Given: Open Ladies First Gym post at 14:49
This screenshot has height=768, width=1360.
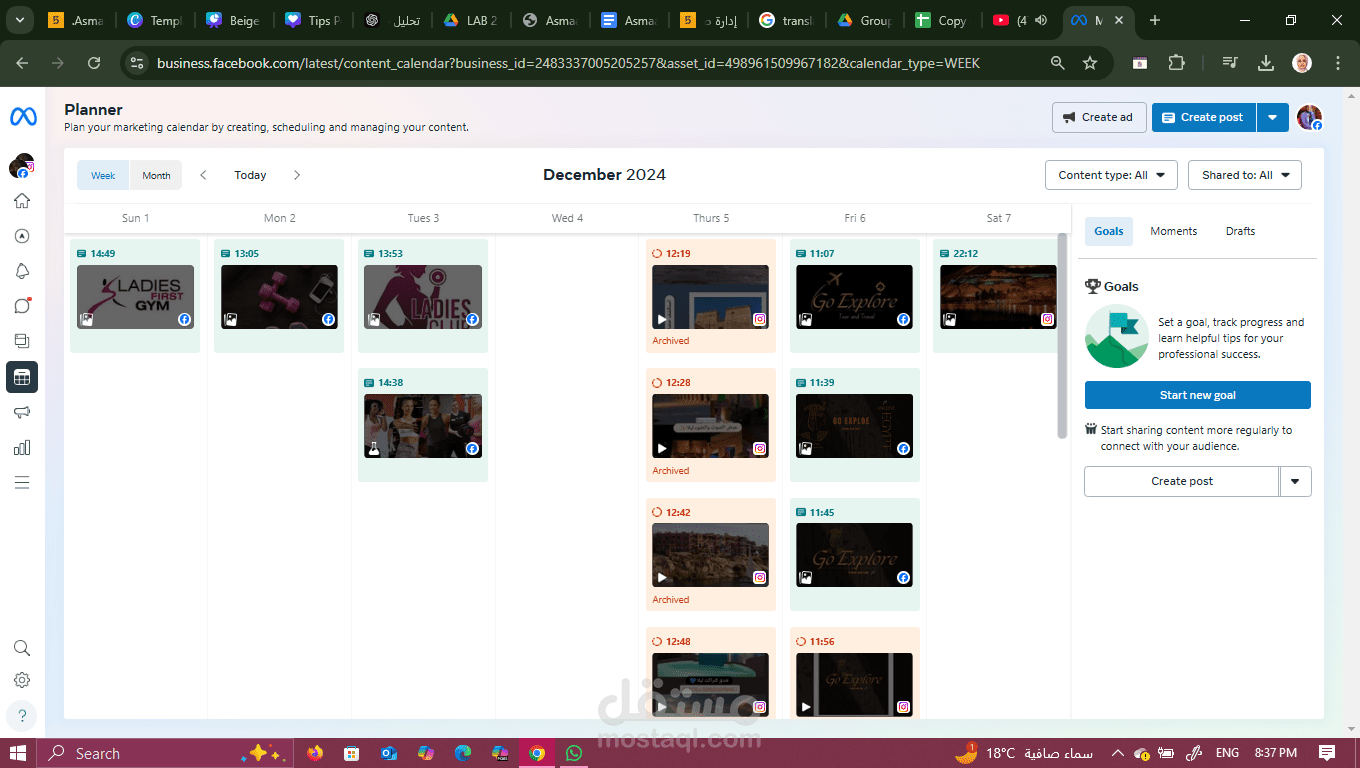Looking at the screenshot, I should tap(135, 297).
